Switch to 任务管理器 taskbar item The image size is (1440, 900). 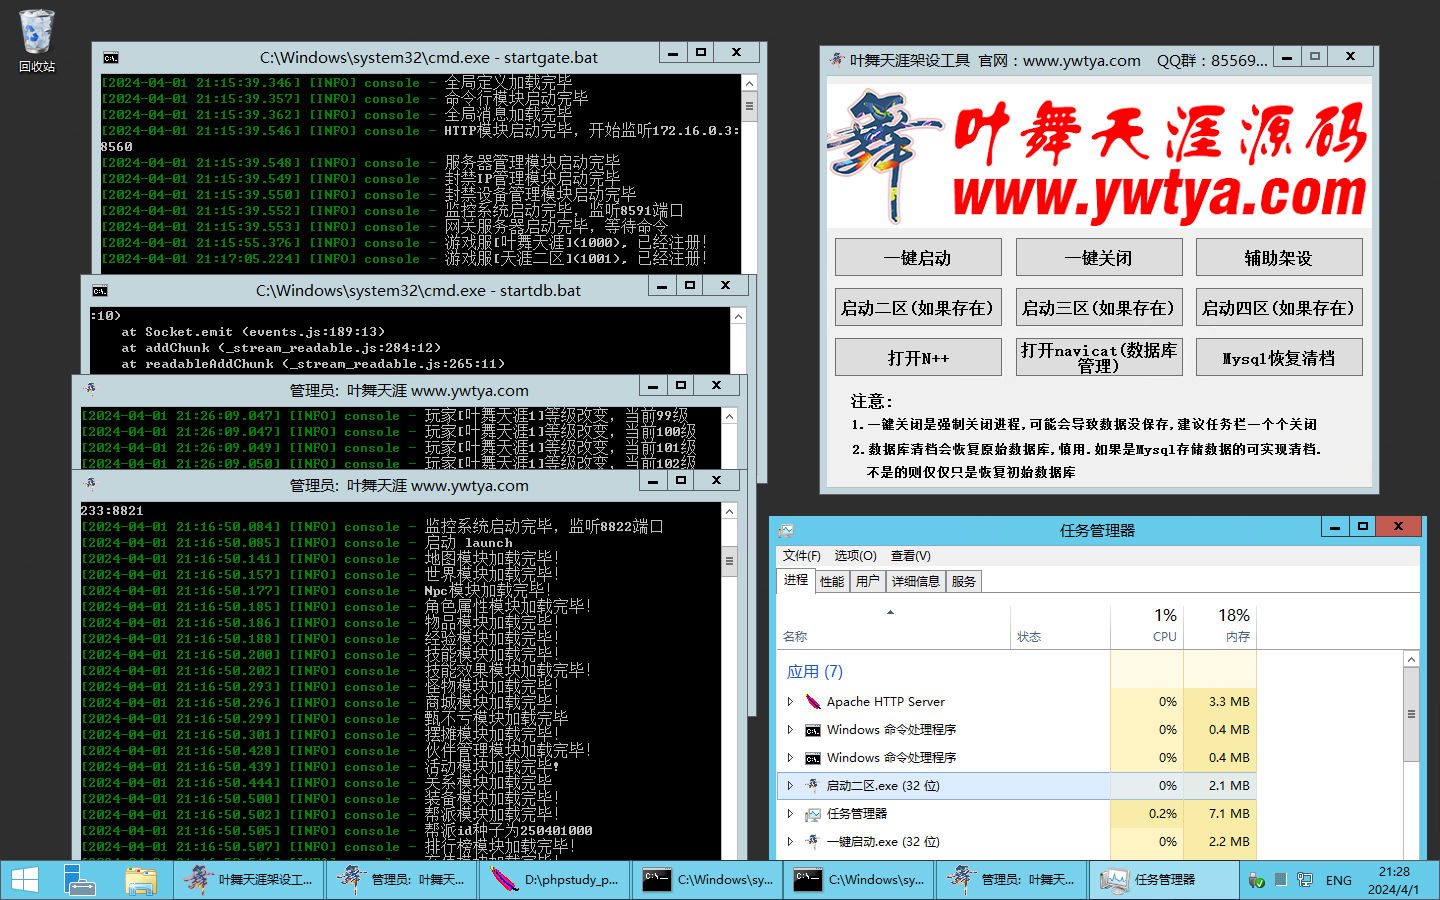point(1164,880)
